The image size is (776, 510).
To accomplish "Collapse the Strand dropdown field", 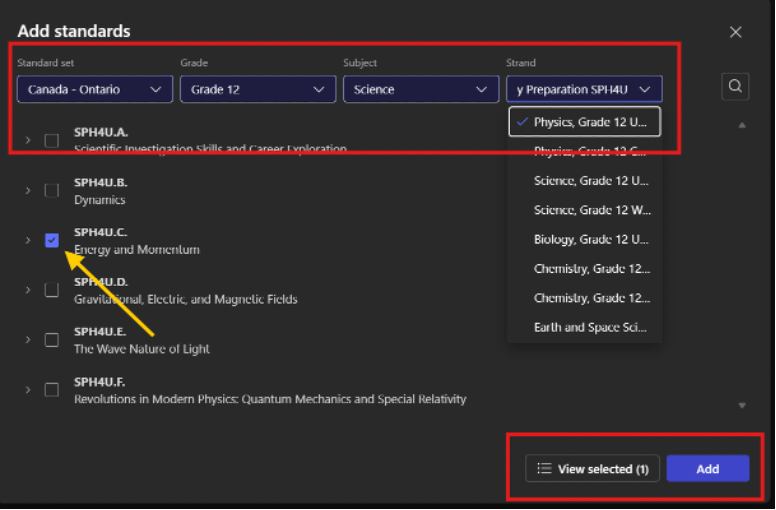I will [x=584, y=90].
